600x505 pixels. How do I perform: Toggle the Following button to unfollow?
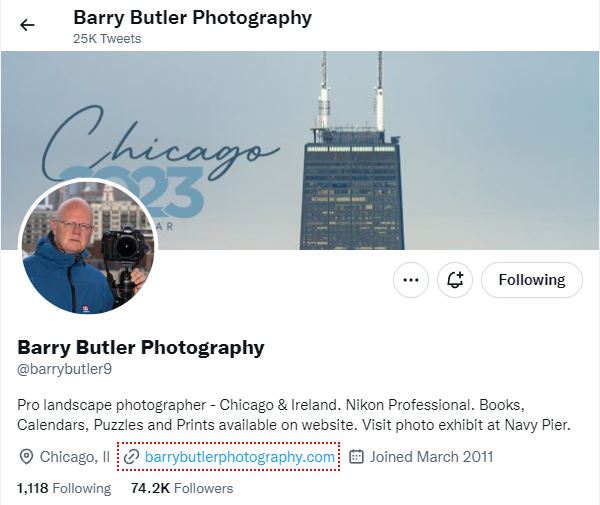tap(532, 280)
